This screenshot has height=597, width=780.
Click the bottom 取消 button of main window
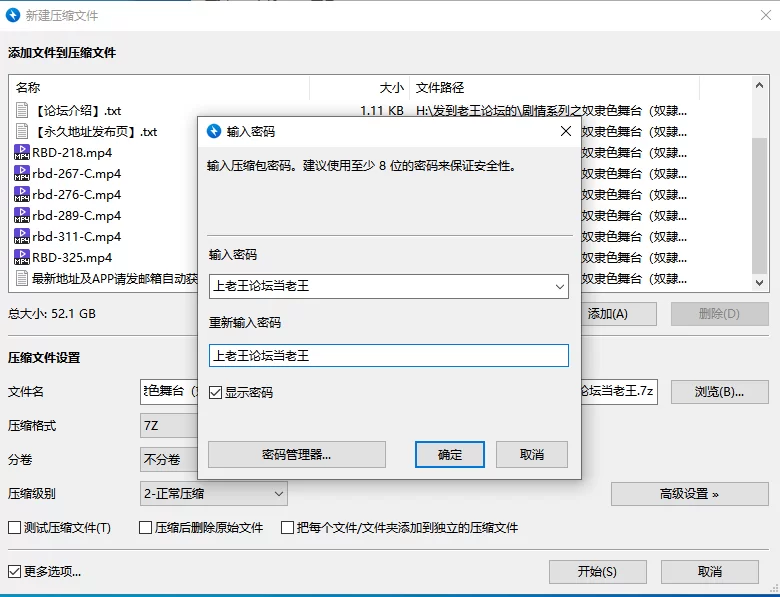[709, 572]
